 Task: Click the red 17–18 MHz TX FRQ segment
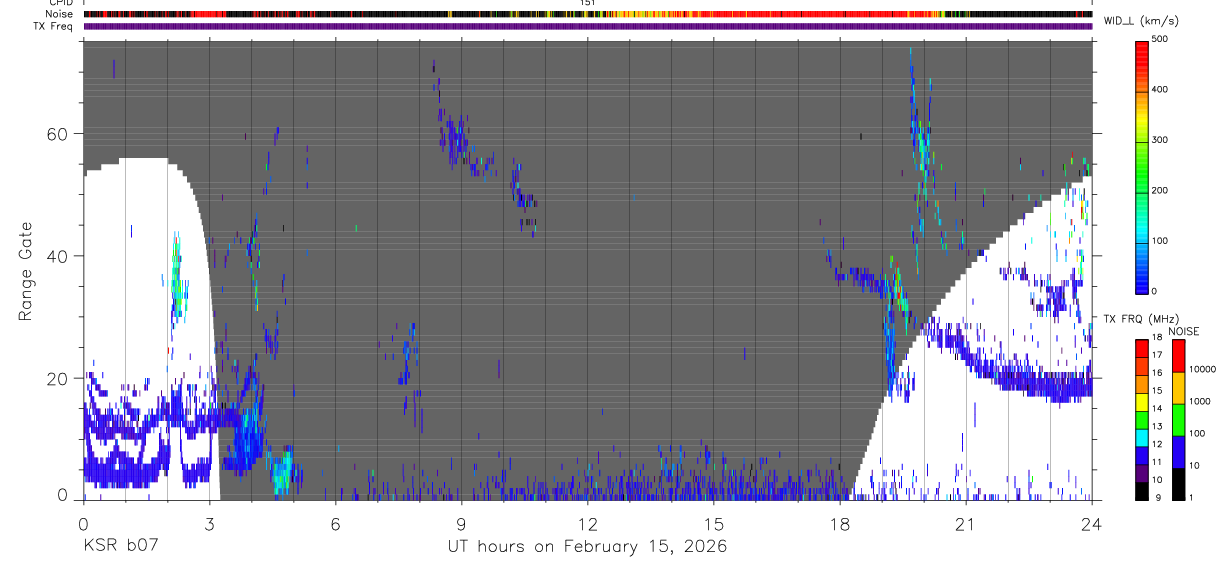click(1141, 347)
